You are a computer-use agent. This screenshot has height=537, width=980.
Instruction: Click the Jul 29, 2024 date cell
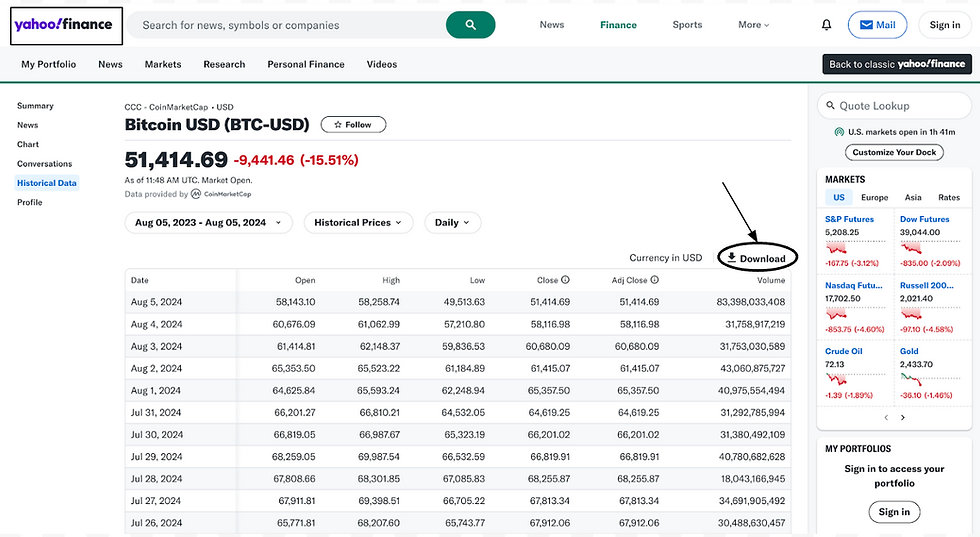pyautogui.click(x=156, y=457)
